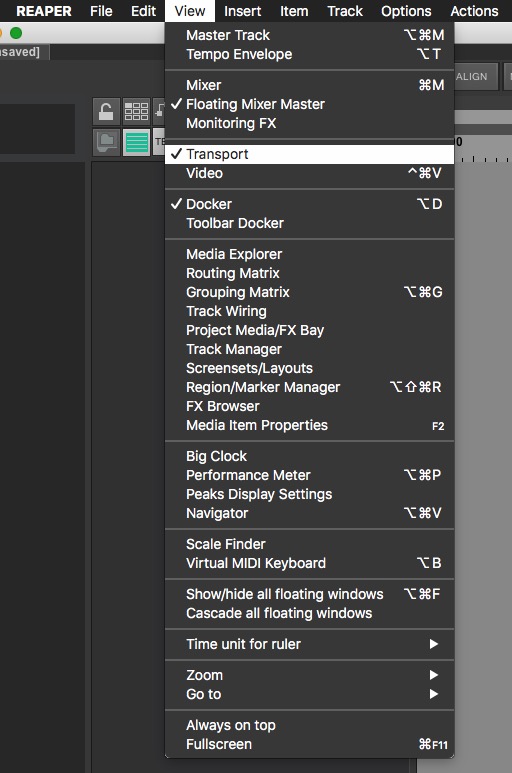Screen dimensions: 512x773
Task: Expand the Time unit for ruler submenu
Action: pos(309,644)
